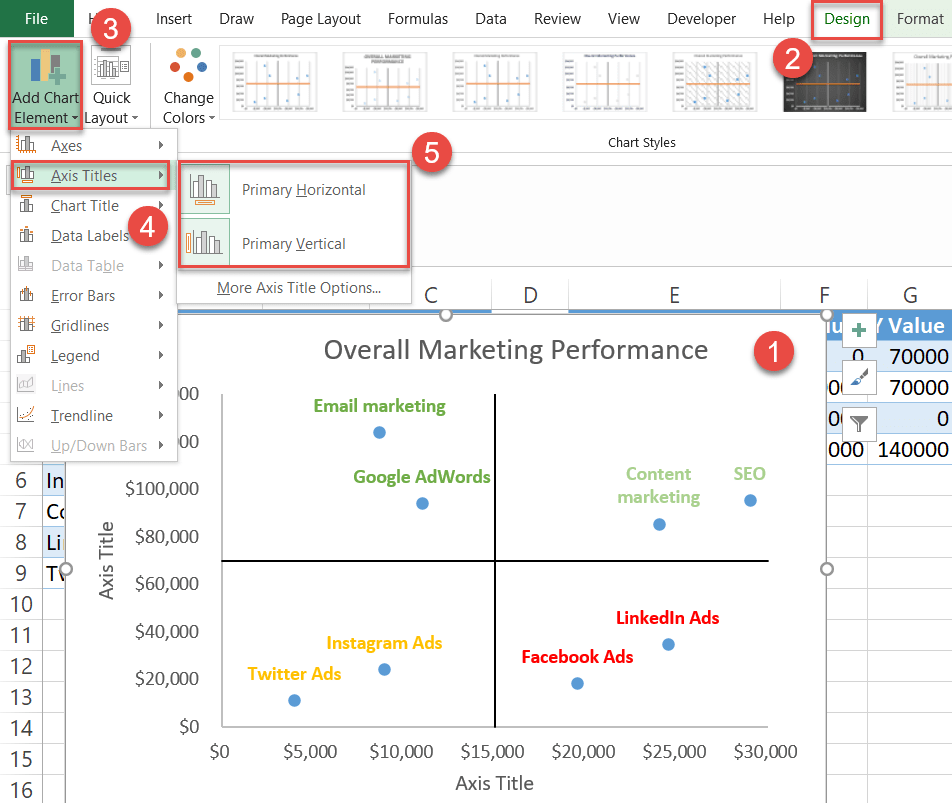
Task: Open the File menu
Action: (36, 19)
